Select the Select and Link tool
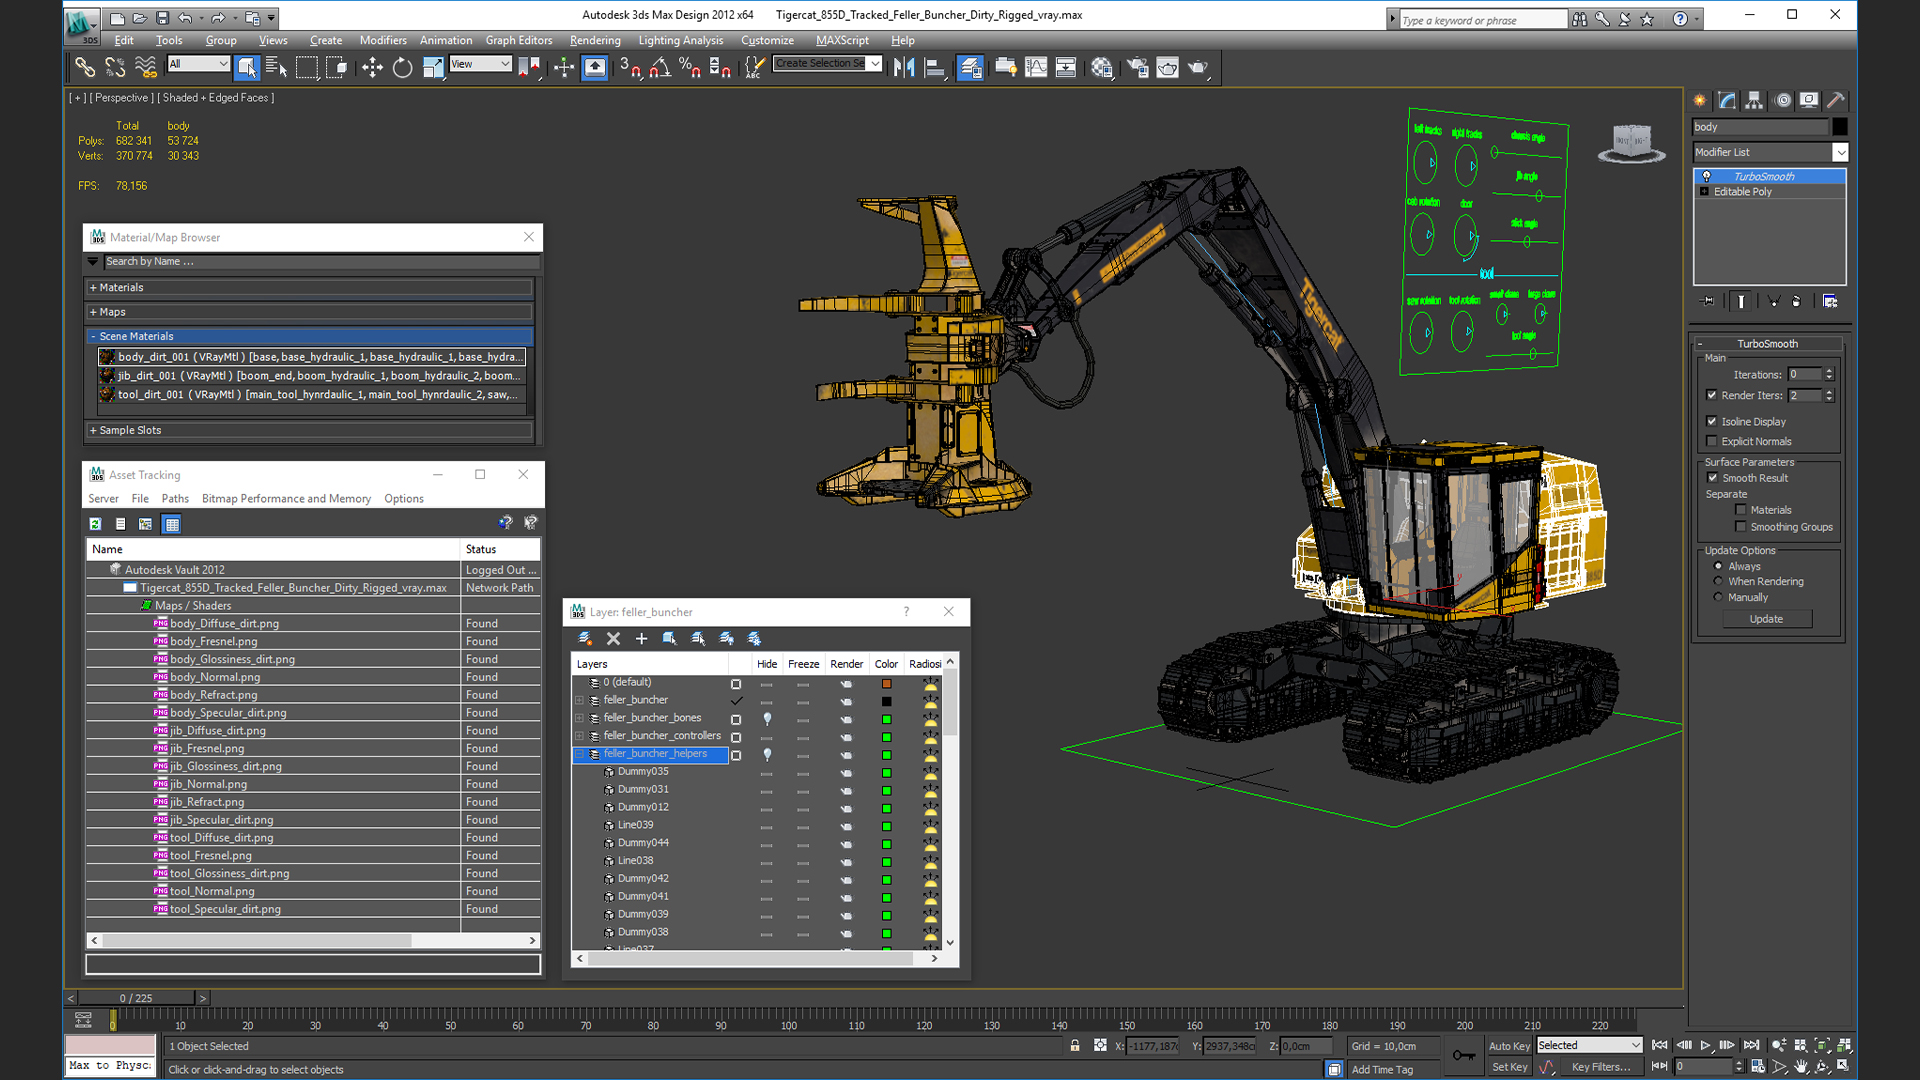The width and height of the screenshot is (1920, 1080). (x=85, y=67)
